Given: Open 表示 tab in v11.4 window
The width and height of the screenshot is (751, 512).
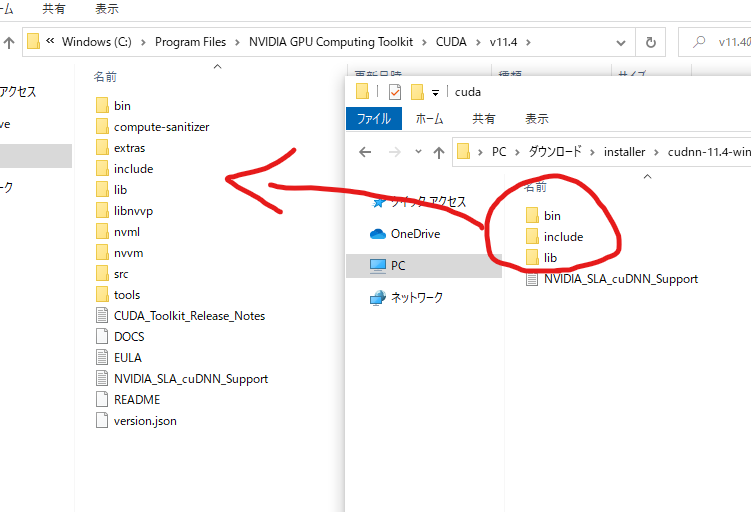Looking at the screenshot, I should click(x=106, y=9).
